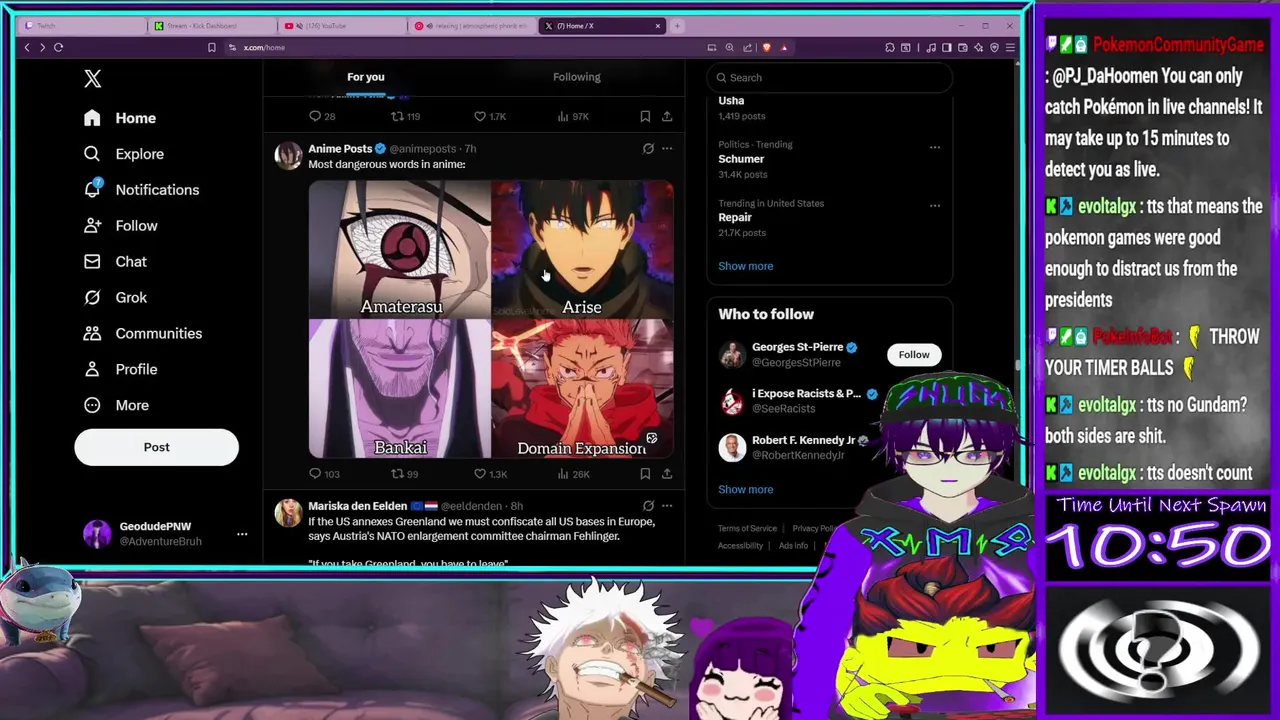Switch to the Following tab
The height and width of the screenshot is (720, 1280).
pos(577,77)
